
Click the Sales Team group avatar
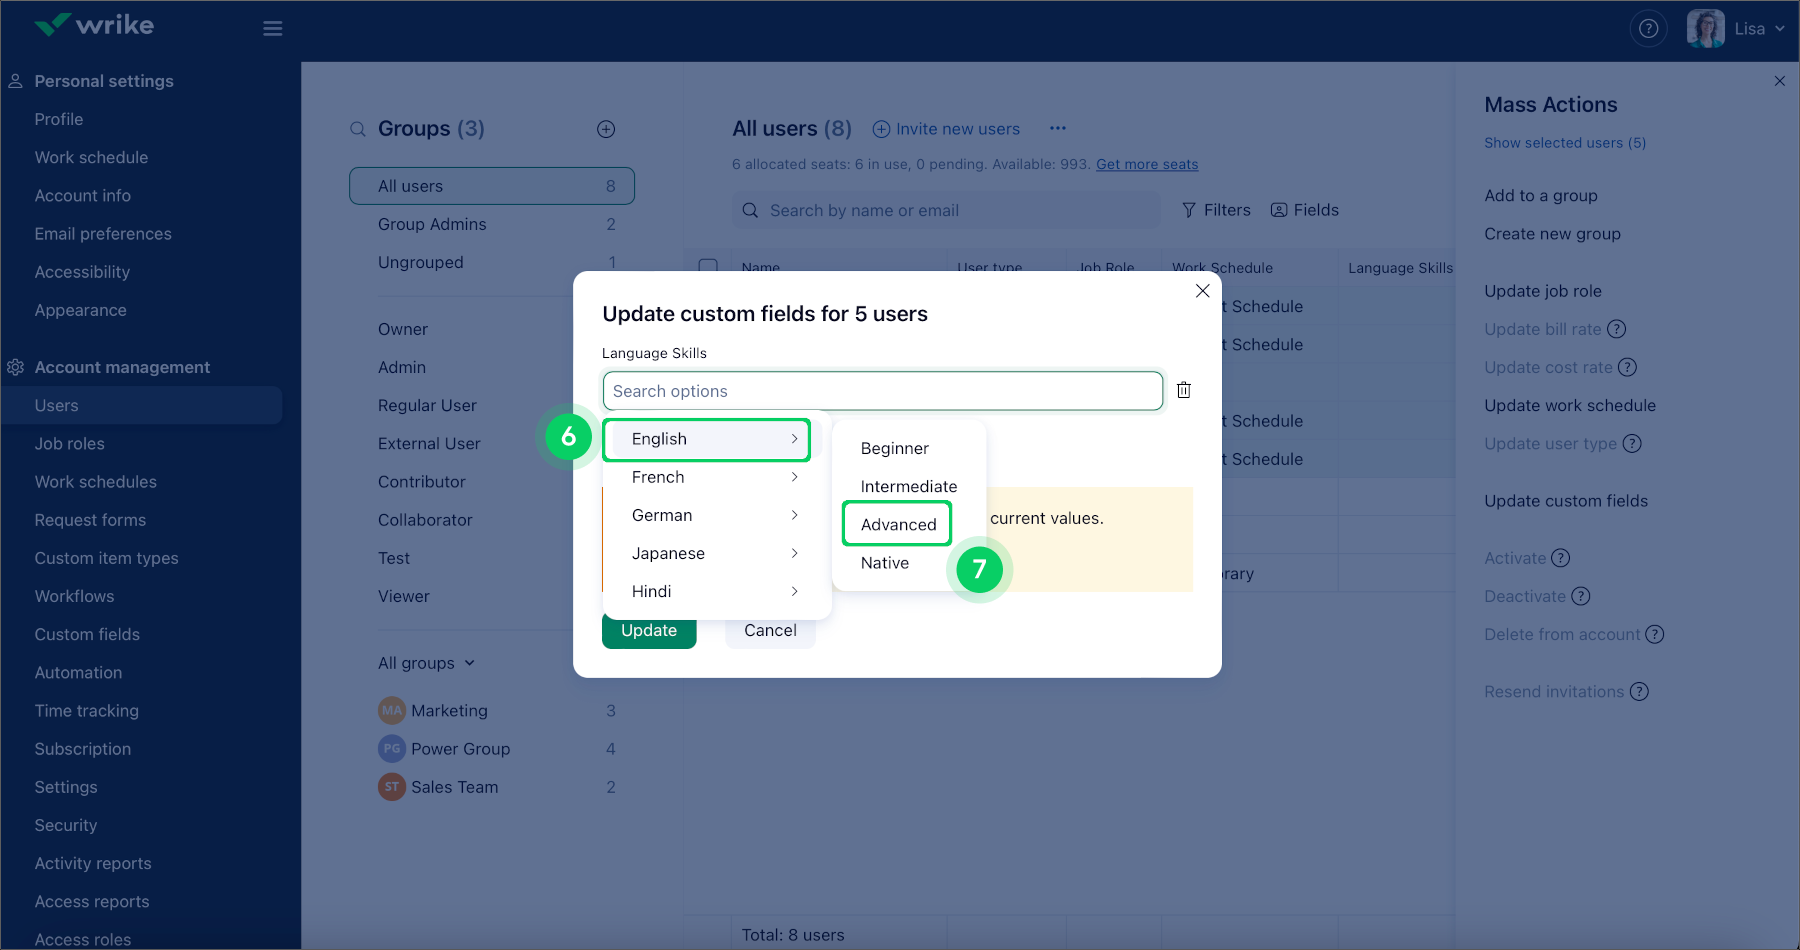392,787
